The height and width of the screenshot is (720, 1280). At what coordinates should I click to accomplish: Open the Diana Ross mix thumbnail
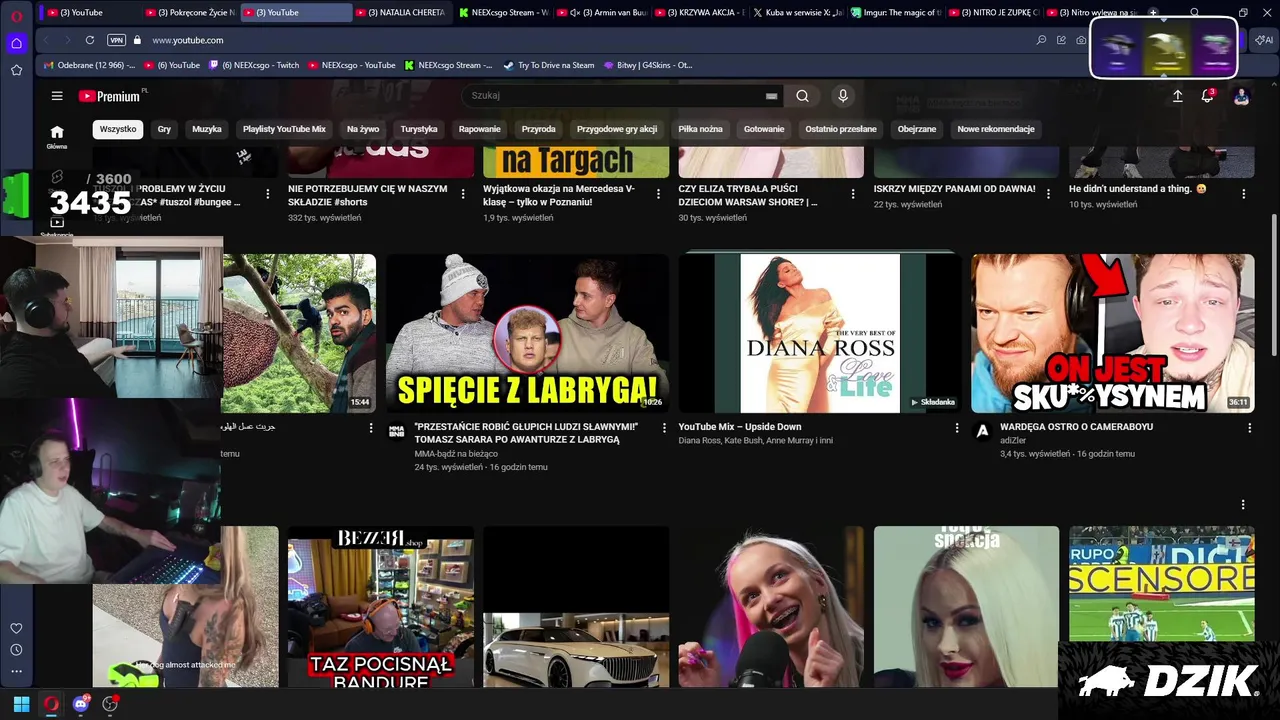click(820, 333)
